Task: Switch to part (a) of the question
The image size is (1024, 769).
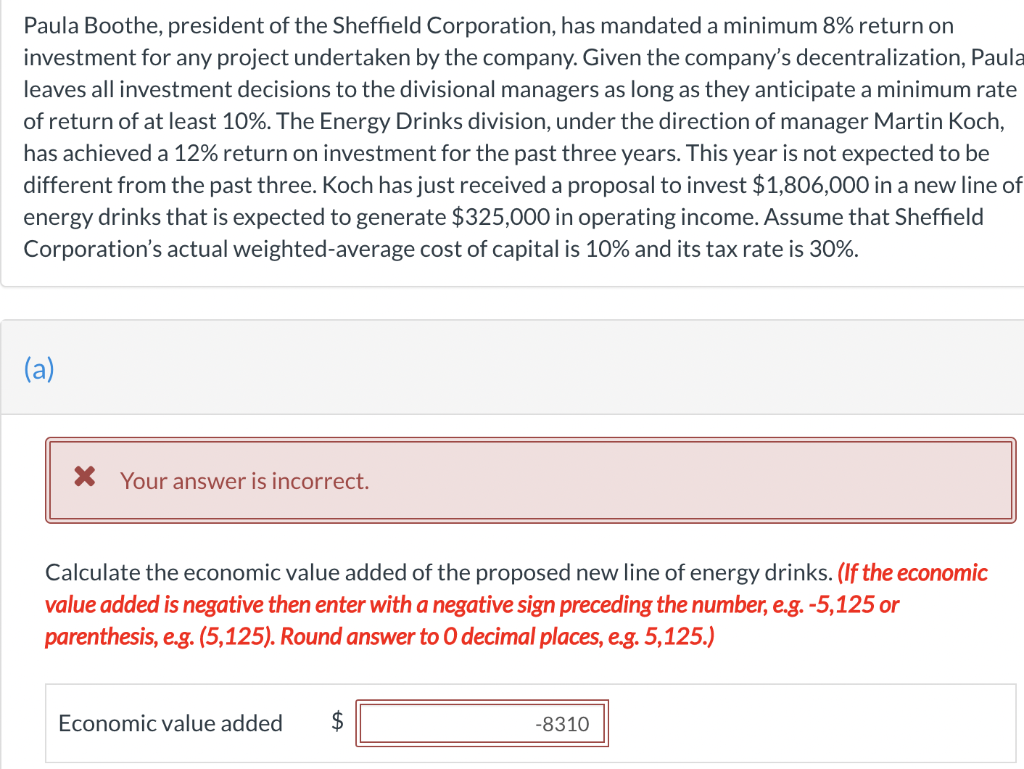Action: coord(39,369)
